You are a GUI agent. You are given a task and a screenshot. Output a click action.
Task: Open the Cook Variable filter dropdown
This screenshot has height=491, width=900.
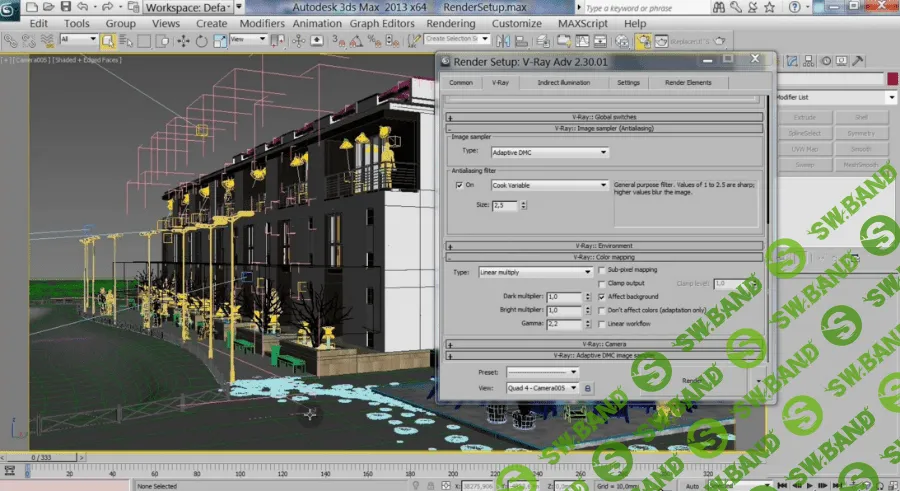click(x=548, y=185)
